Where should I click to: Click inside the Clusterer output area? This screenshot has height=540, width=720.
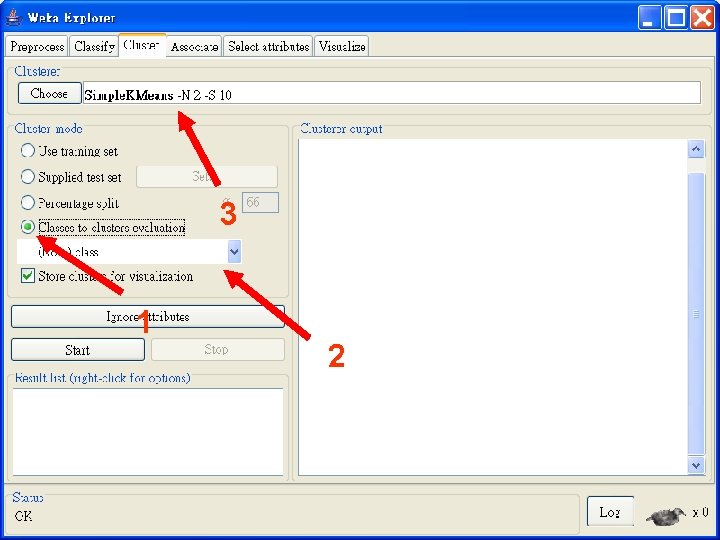pyautogui.click(x=493, y=307)
